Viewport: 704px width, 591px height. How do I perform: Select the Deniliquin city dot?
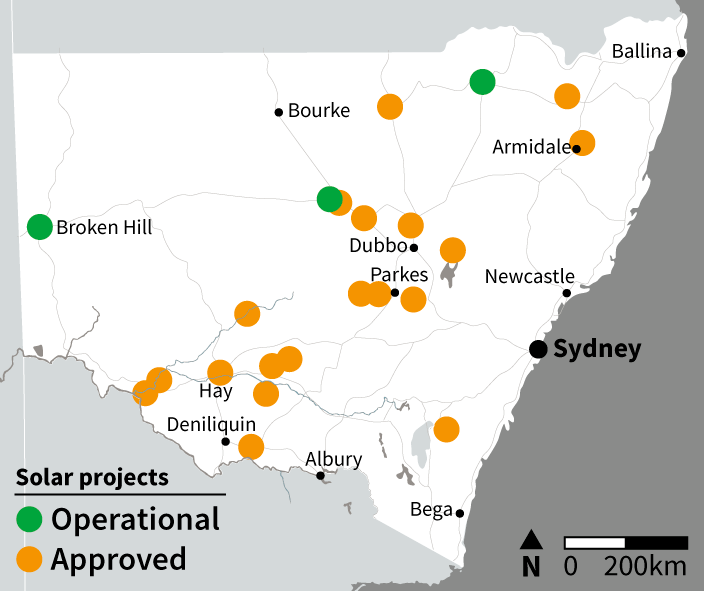point(225,441)
